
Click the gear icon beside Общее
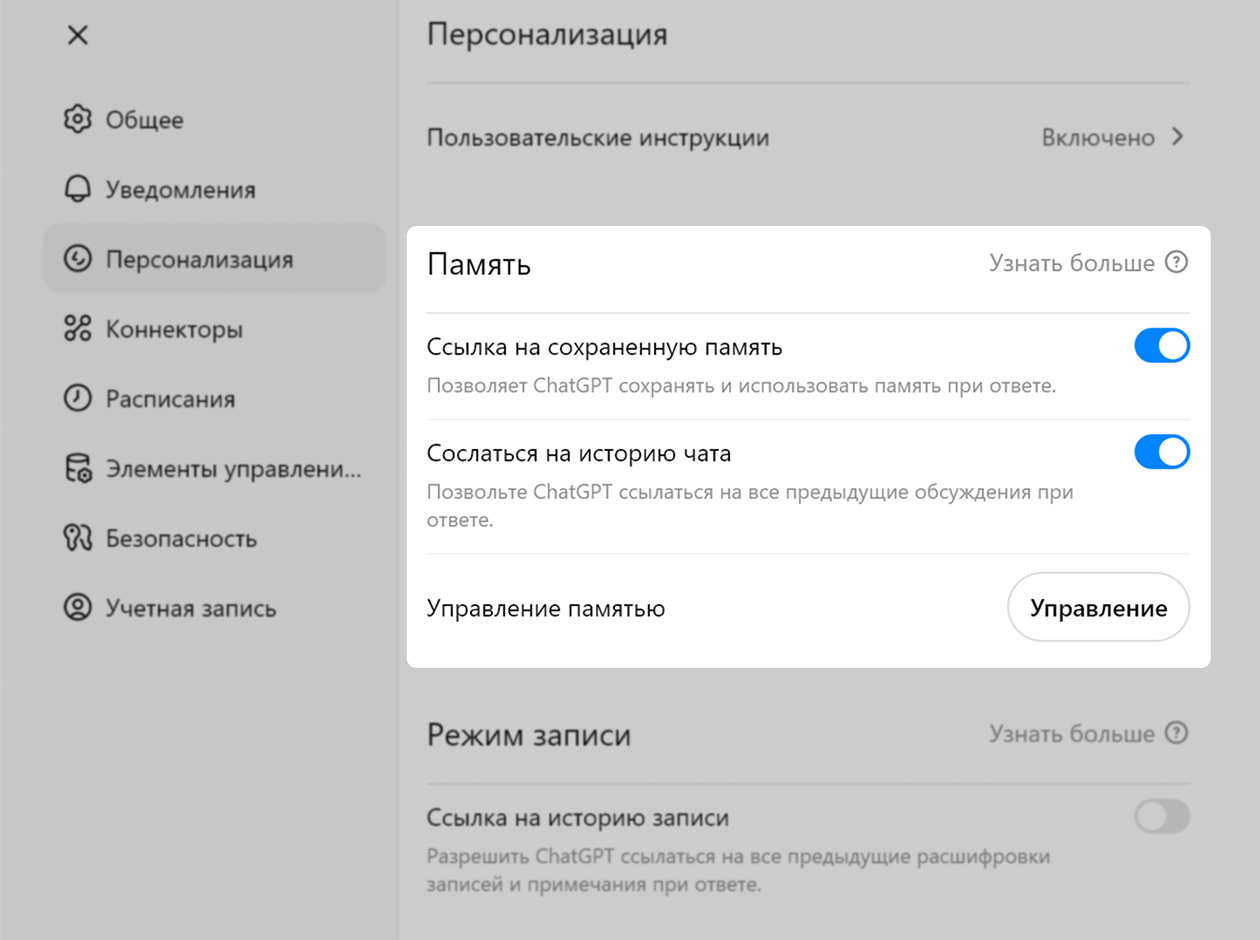pos(77,120)
